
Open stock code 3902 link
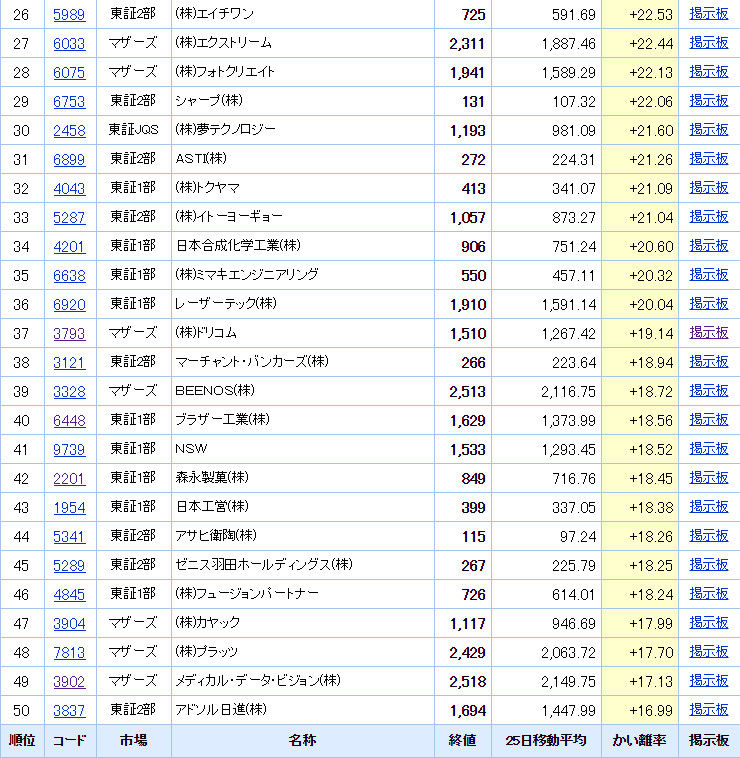[69, 682]
